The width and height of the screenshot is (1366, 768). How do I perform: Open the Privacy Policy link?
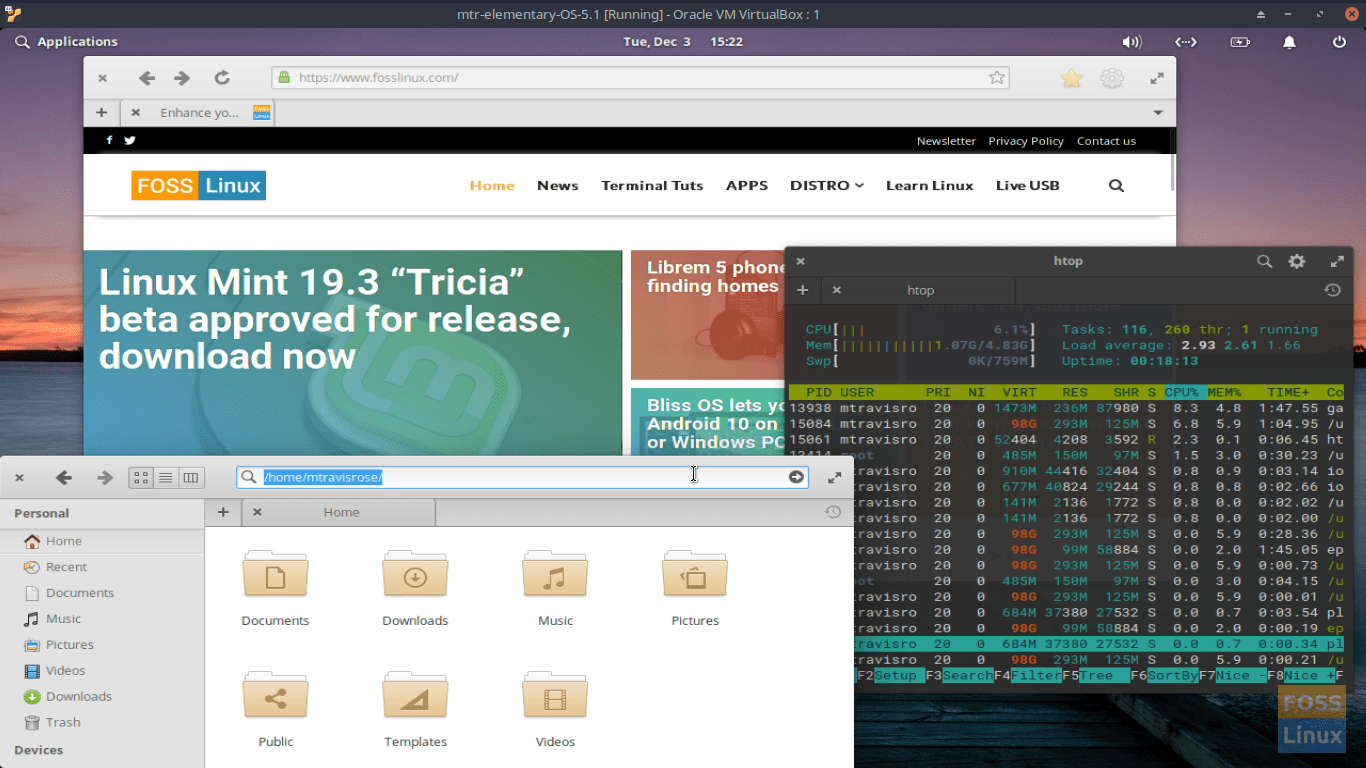point(1026,141)
